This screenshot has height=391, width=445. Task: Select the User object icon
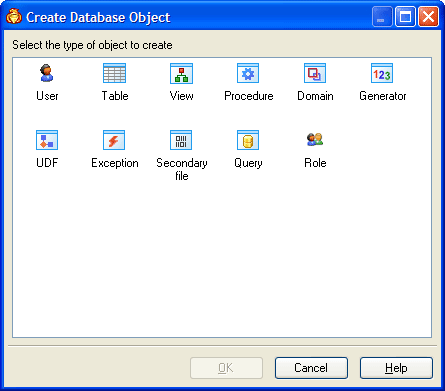[x=47, y=73]
